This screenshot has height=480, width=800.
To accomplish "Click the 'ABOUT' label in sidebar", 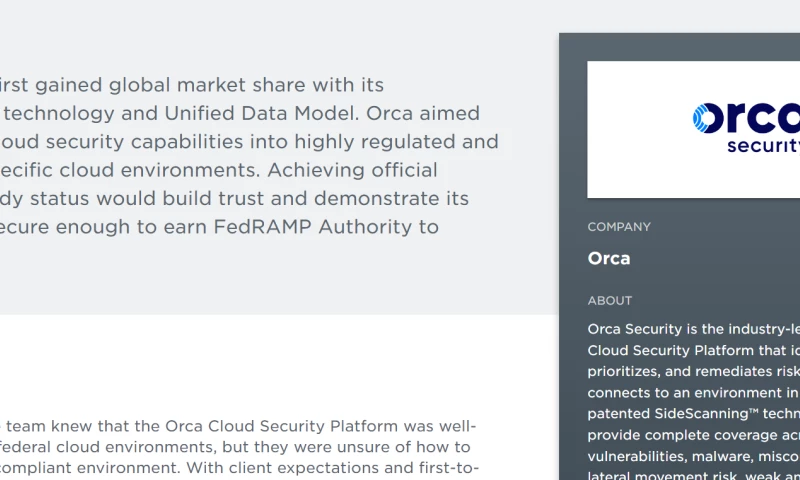I will tap(610, 301).
